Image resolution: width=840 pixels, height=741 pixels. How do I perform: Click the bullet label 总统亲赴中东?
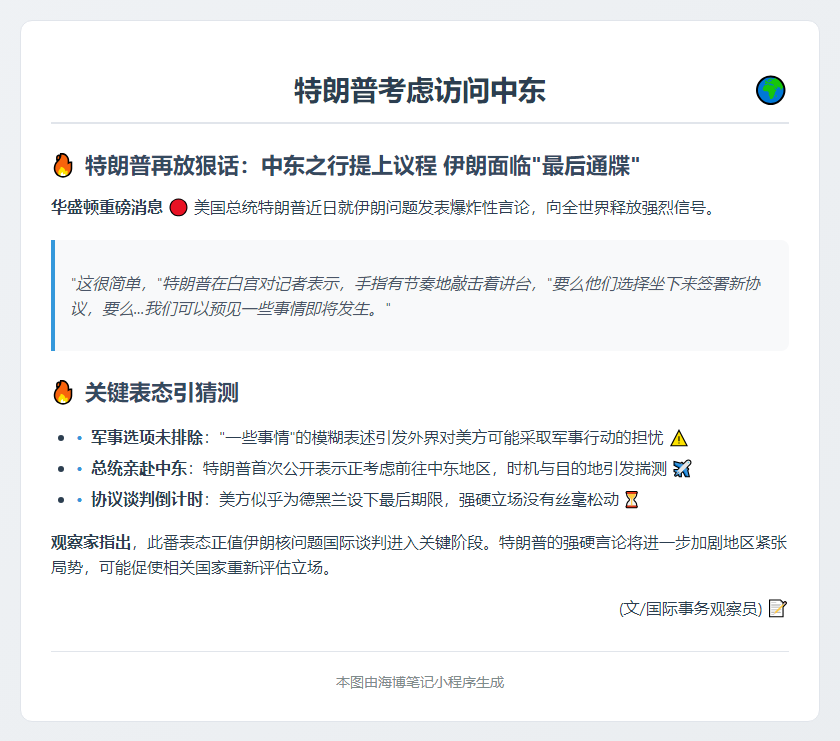(139, 469)
